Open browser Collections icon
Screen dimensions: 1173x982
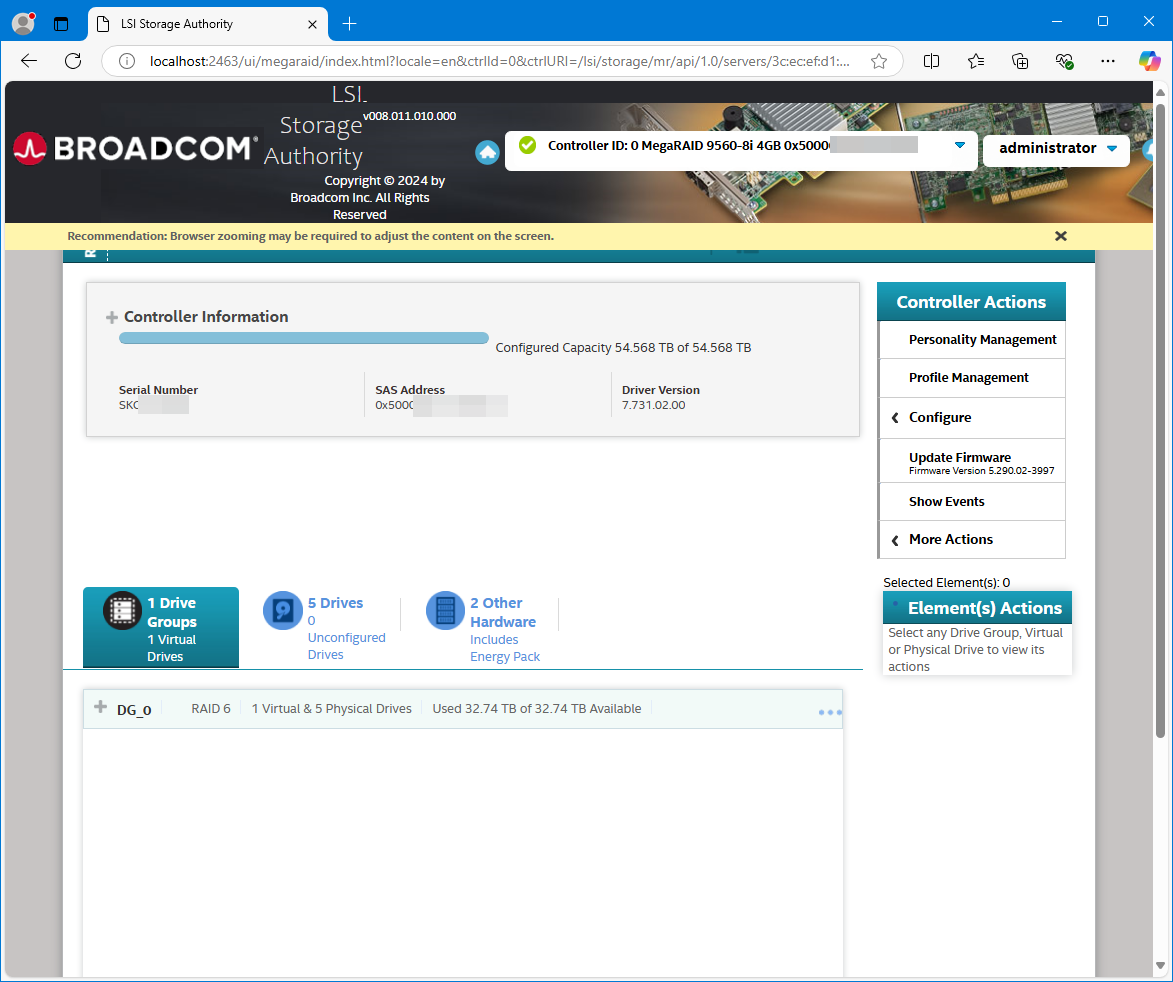click(x=1020, y=61)
